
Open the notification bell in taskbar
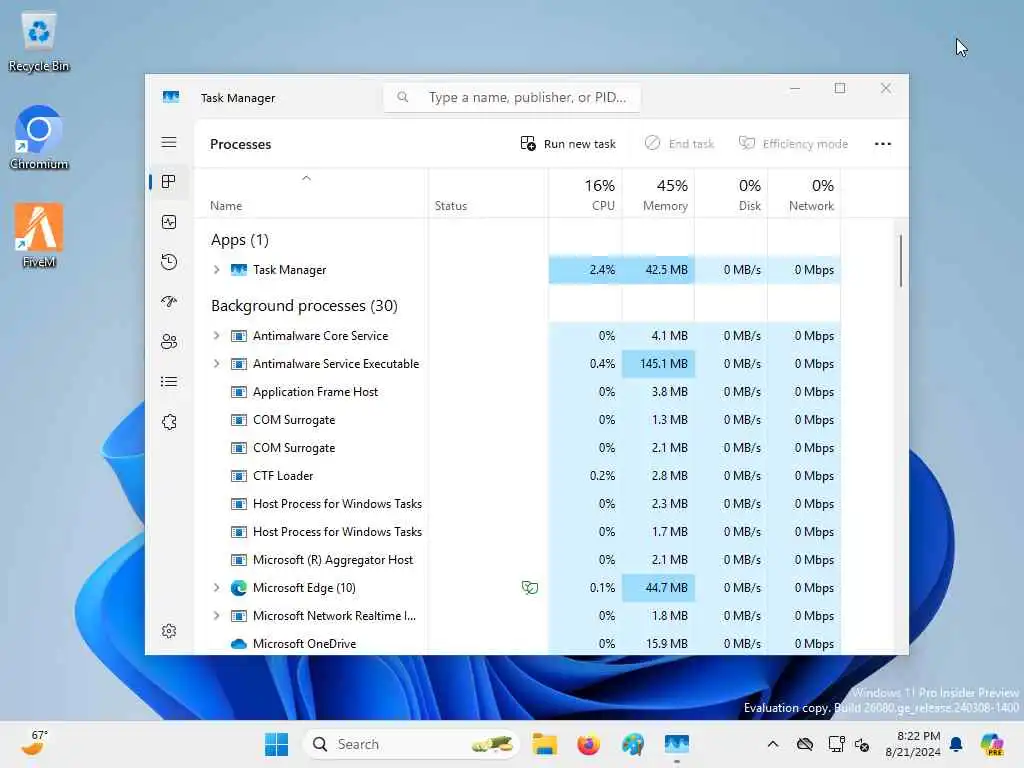[x=956, y=744]
